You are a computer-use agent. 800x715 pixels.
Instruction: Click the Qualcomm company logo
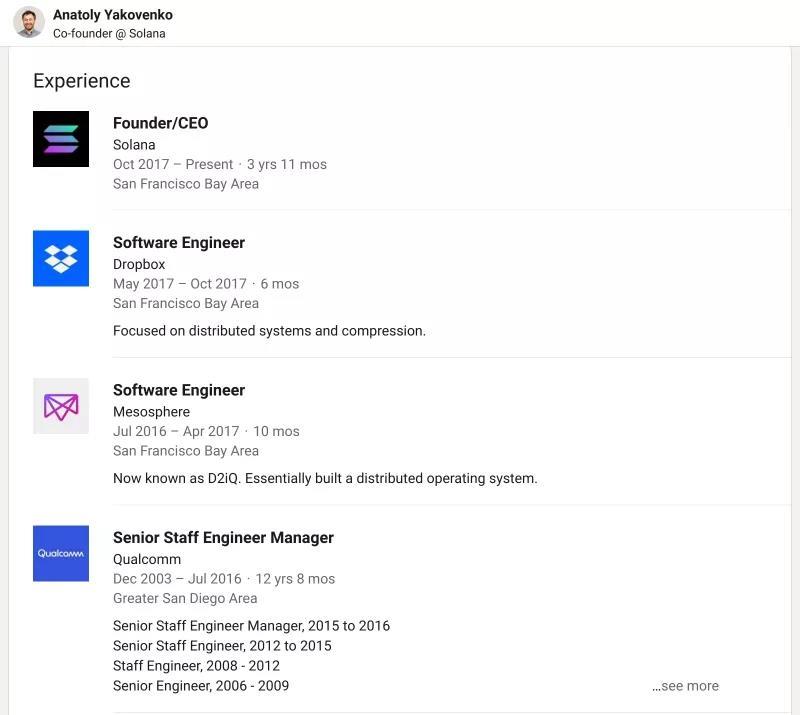pos(61,553)
